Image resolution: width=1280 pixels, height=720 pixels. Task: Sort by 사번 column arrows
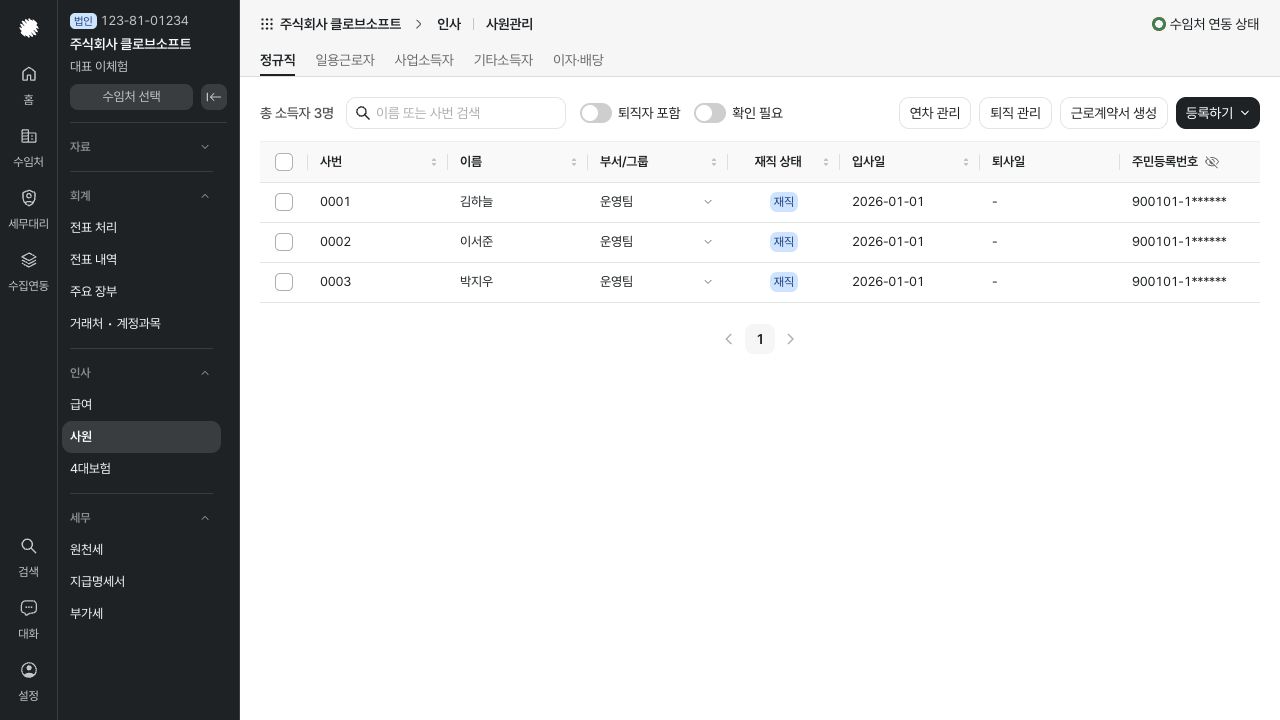click(434, 162)
